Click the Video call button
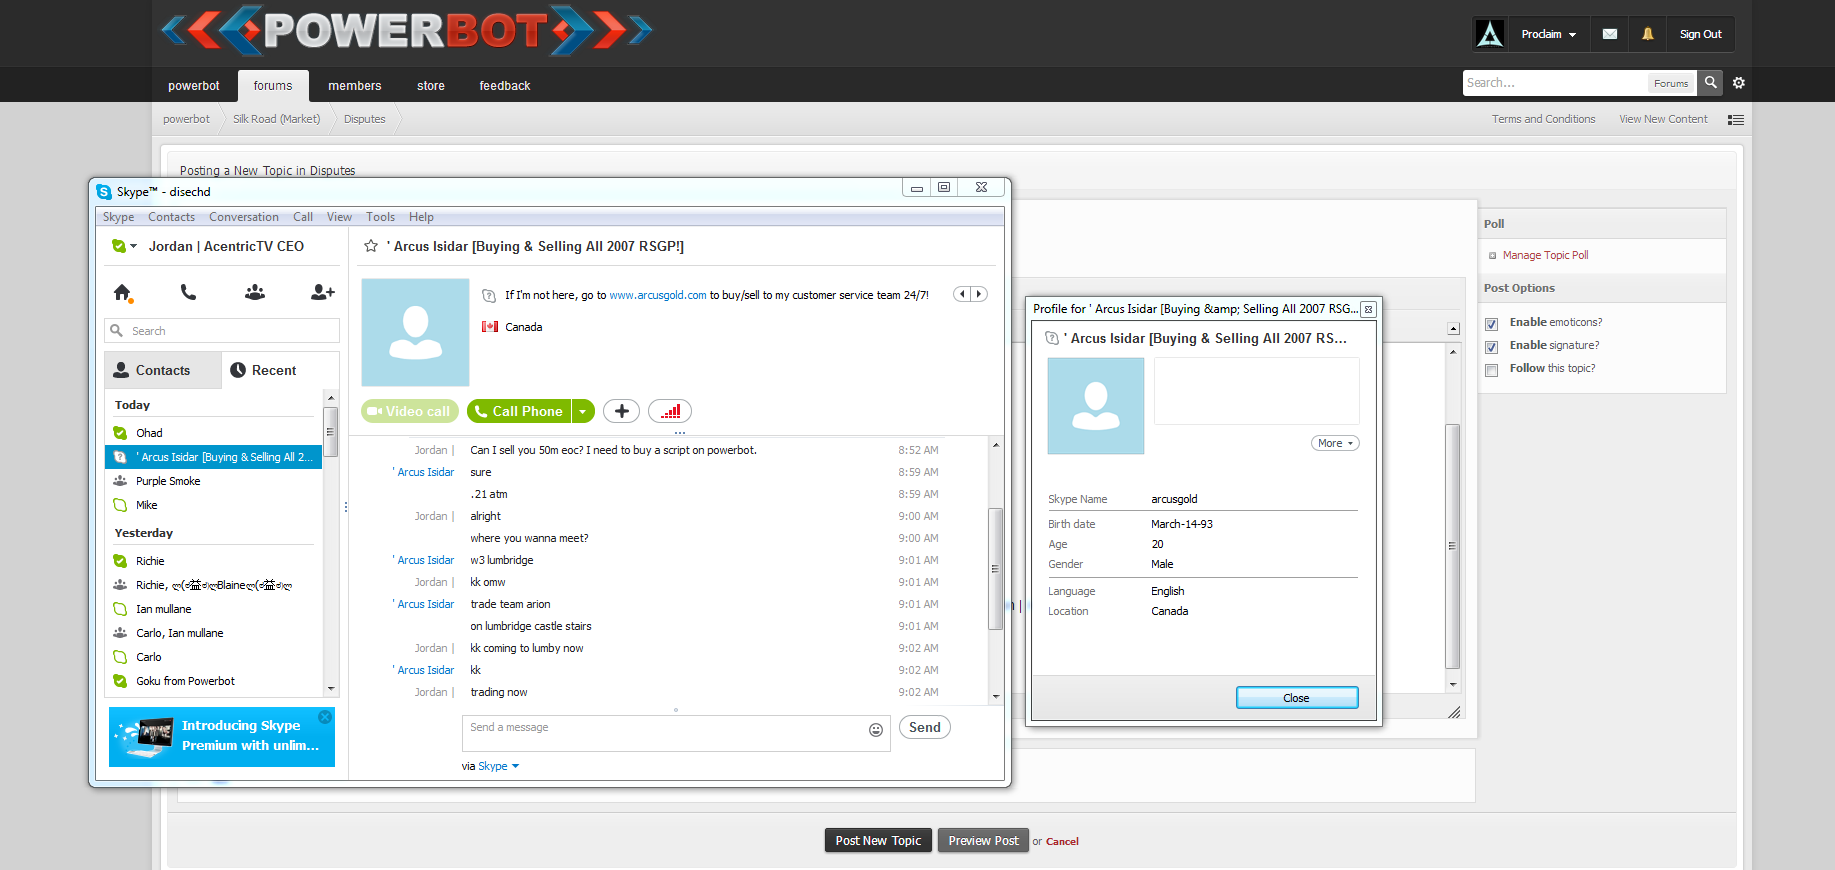The width and height of the screenshot is (1835, 870). [410, 411]
